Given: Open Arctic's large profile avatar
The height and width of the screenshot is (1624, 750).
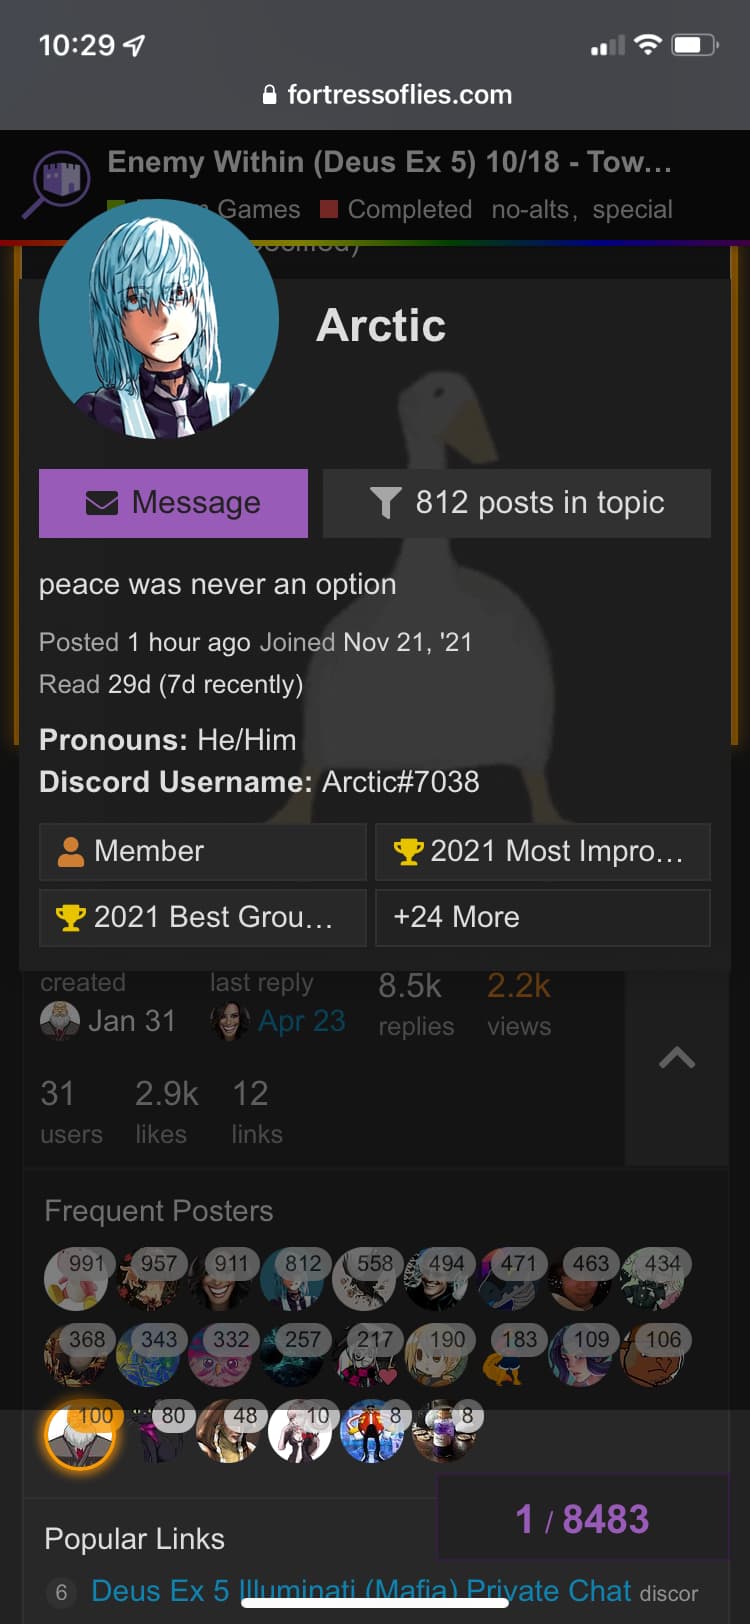Looking at the screenshot, I should [x=159, y=319].
